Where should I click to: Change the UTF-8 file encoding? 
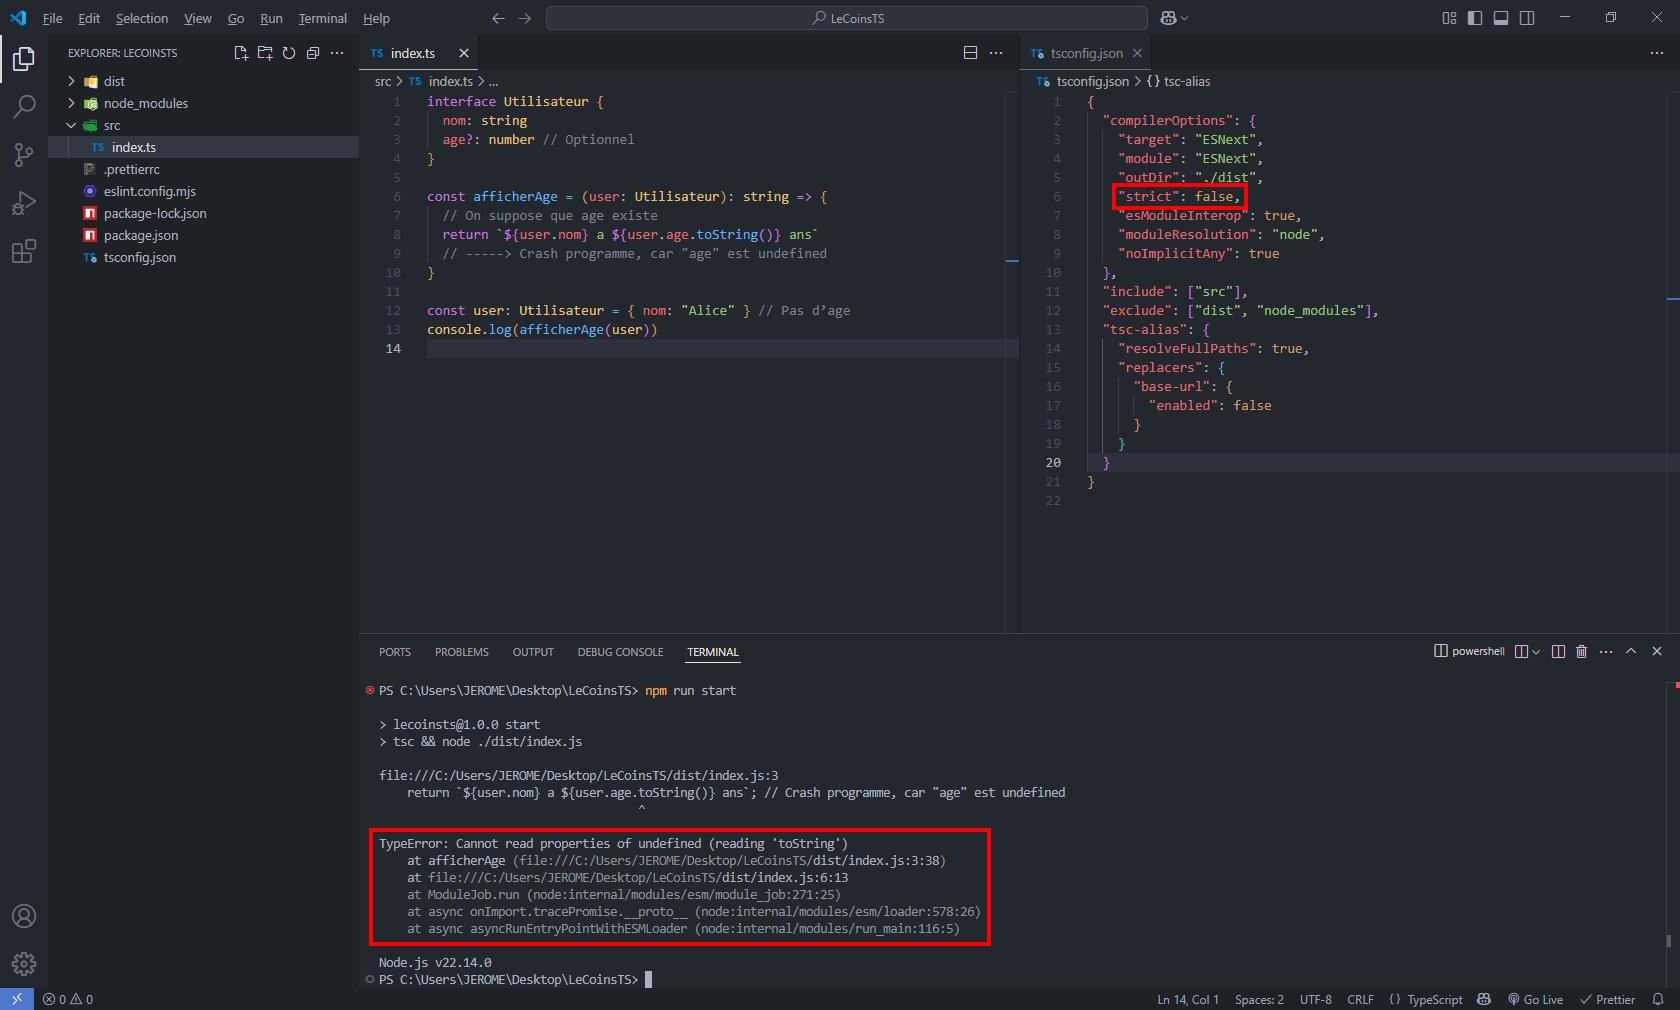point(1315,999)
